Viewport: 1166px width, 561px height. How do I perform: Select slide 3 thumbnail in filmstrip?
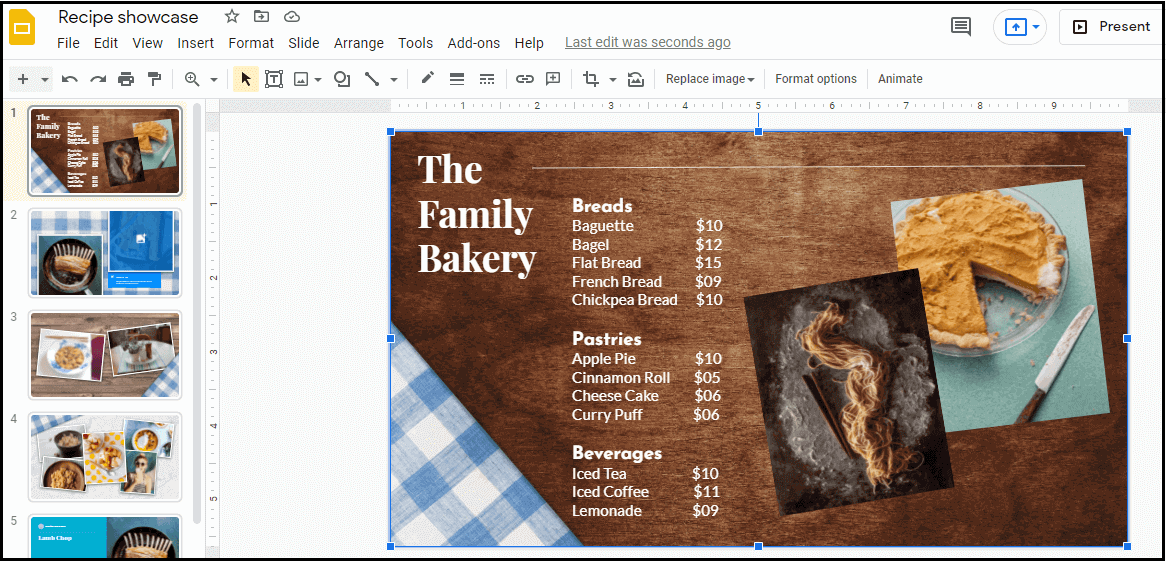point(105,354)
